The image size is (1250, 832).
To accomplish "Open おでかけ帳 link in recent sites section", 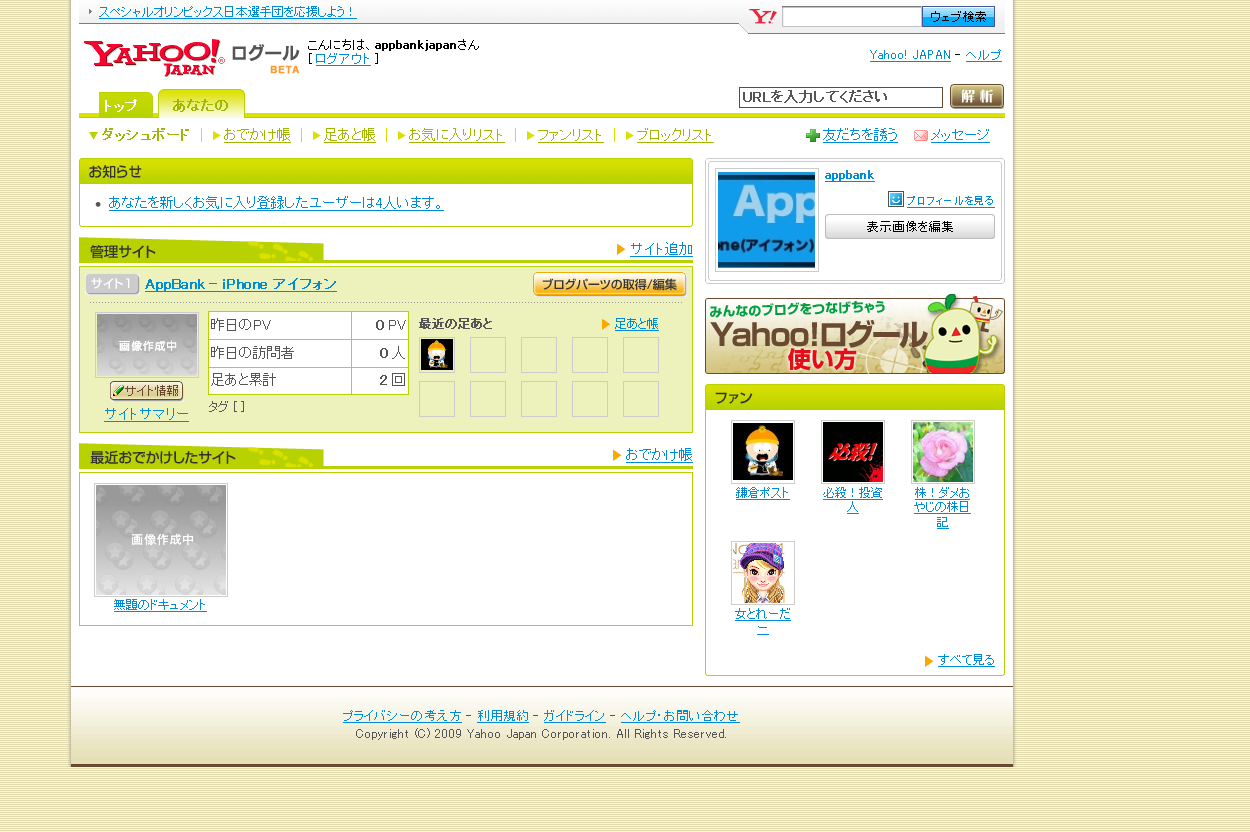I will pyautogui.click(x=659, y=455).
